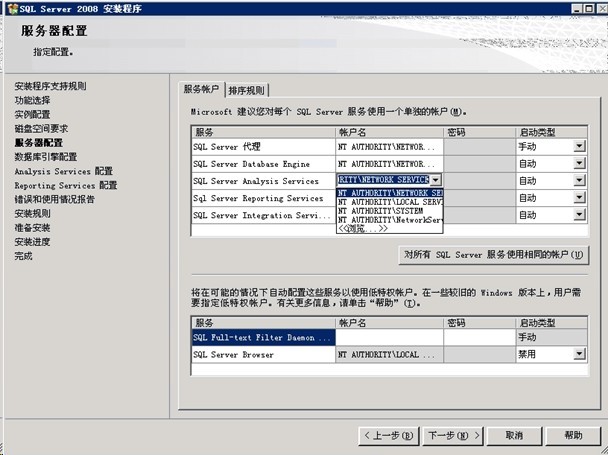The height and width of the screenshot is (455, 608).
Task: Click the 实例配置 step in sidebar
Action: tap(33, 114)
